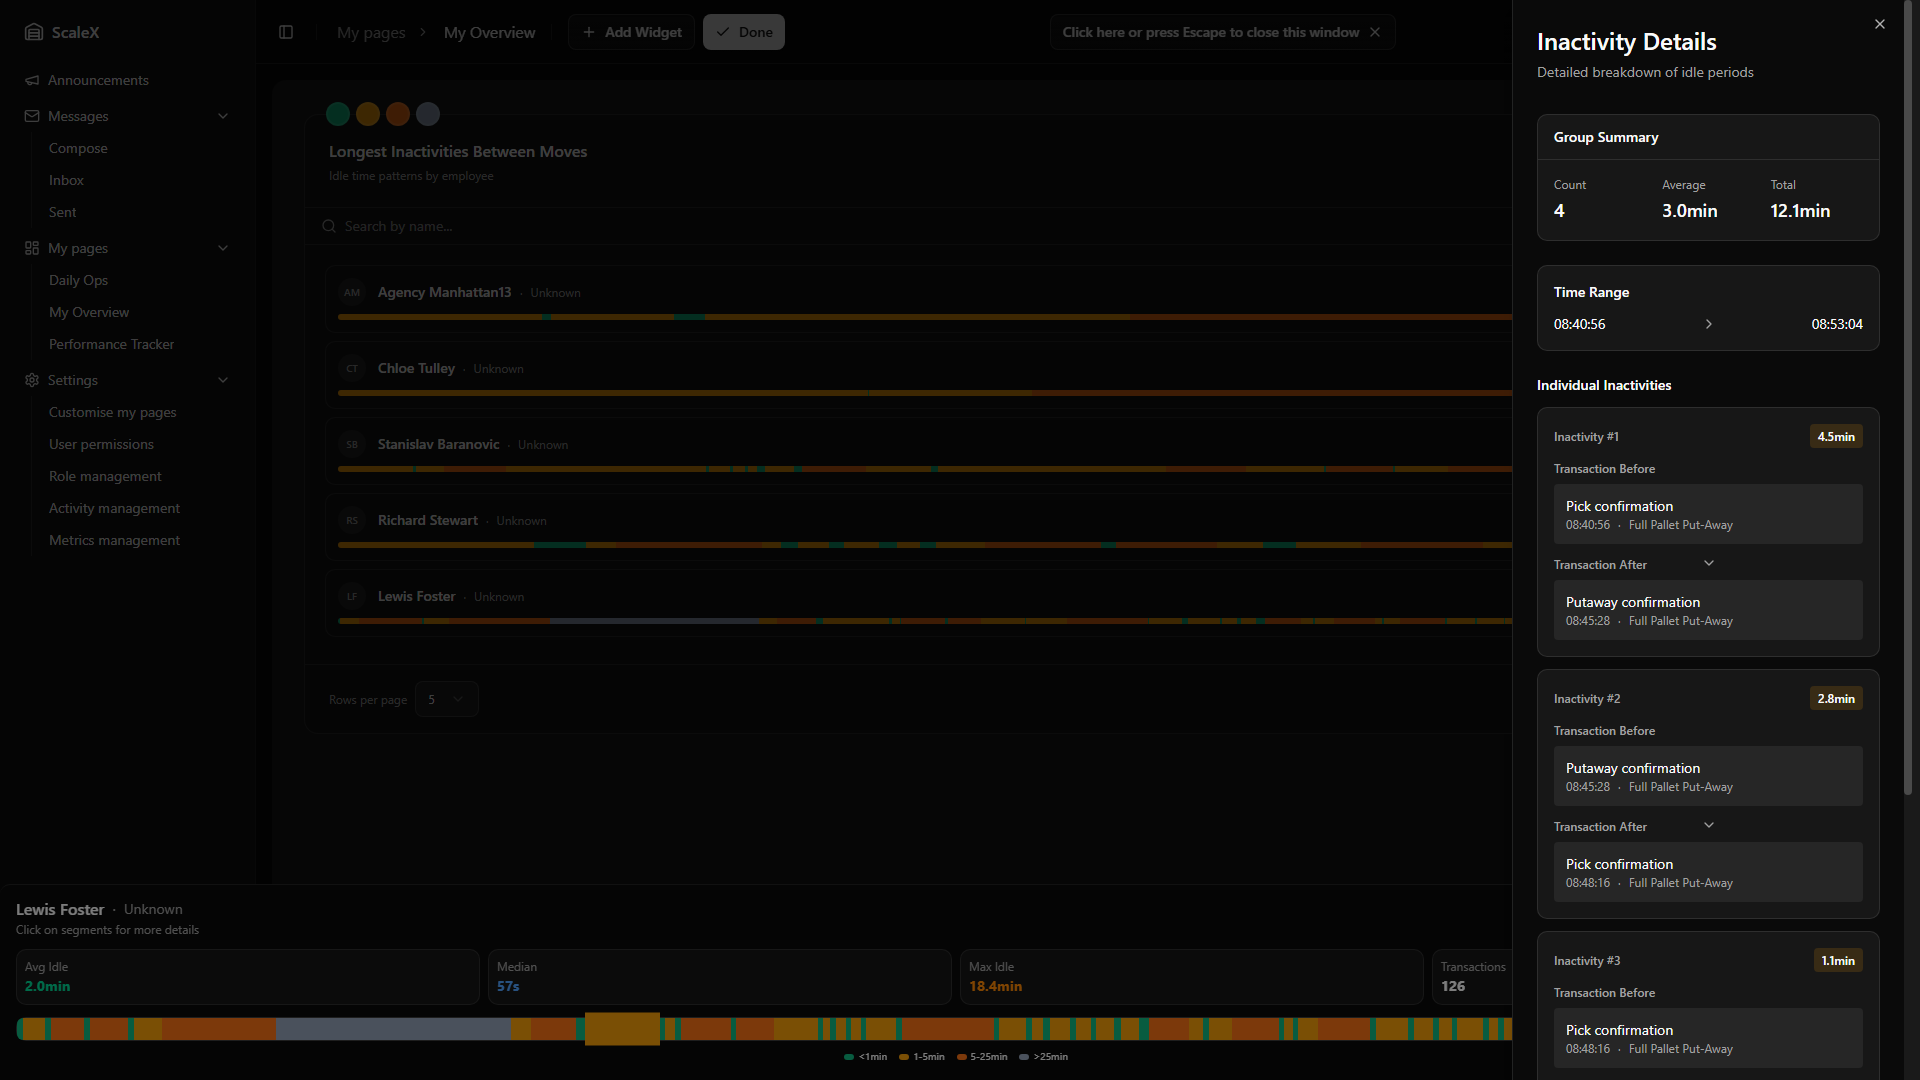This screenshot has height=1080, width=1920.
Task: Click the Add Widget button
Action: coord(631,32)
